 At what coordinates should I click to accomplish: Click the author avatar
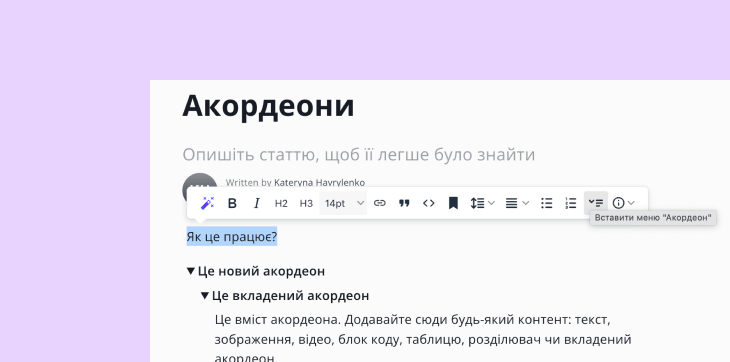tap(200, 181)
